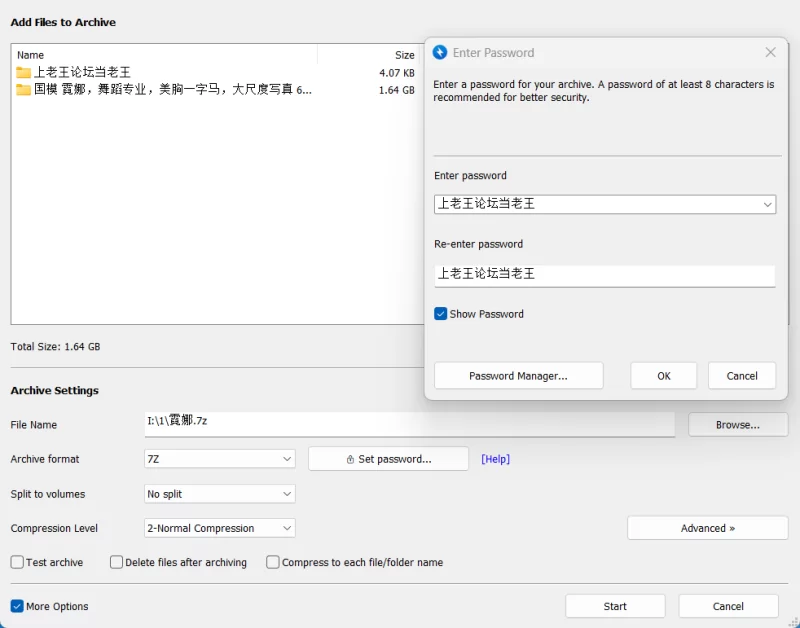Screen dimensions: 800x628
Task: Open the Compression Level dropdown
Action: pos(220,528)
